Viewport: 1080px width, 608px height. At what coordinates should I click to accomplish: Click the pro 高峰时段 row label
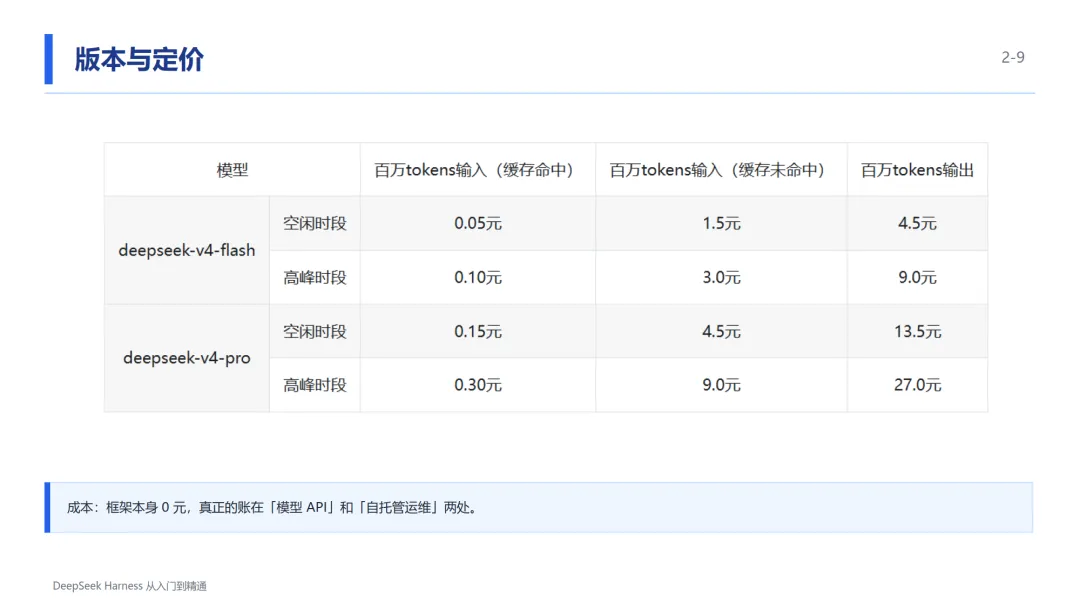315,385
